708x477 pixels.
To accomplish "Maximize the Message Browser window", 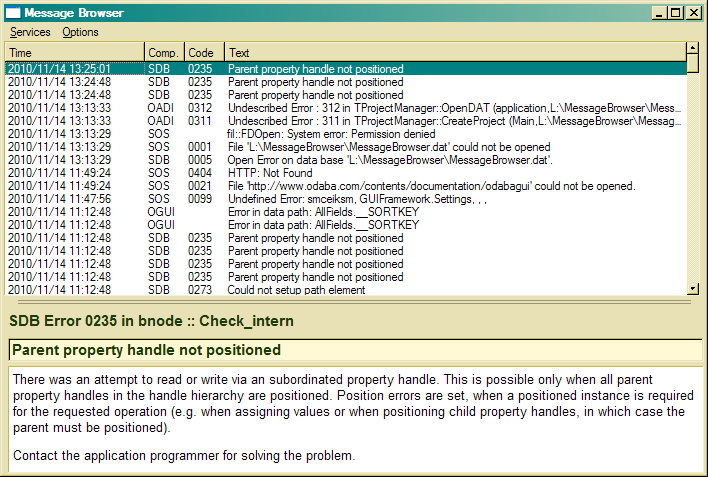I will click(x=676, y=13).
